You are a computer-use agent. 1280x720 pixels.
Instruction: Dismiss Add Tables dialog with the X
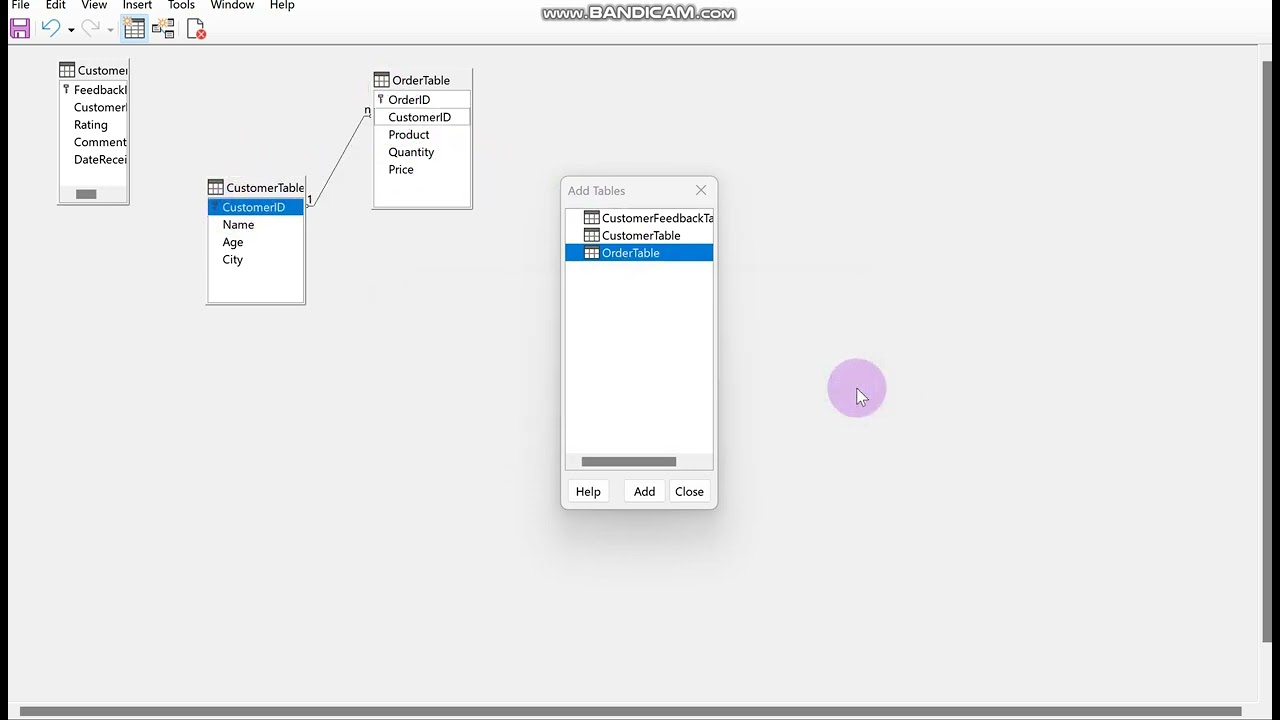tap(701, 190)
